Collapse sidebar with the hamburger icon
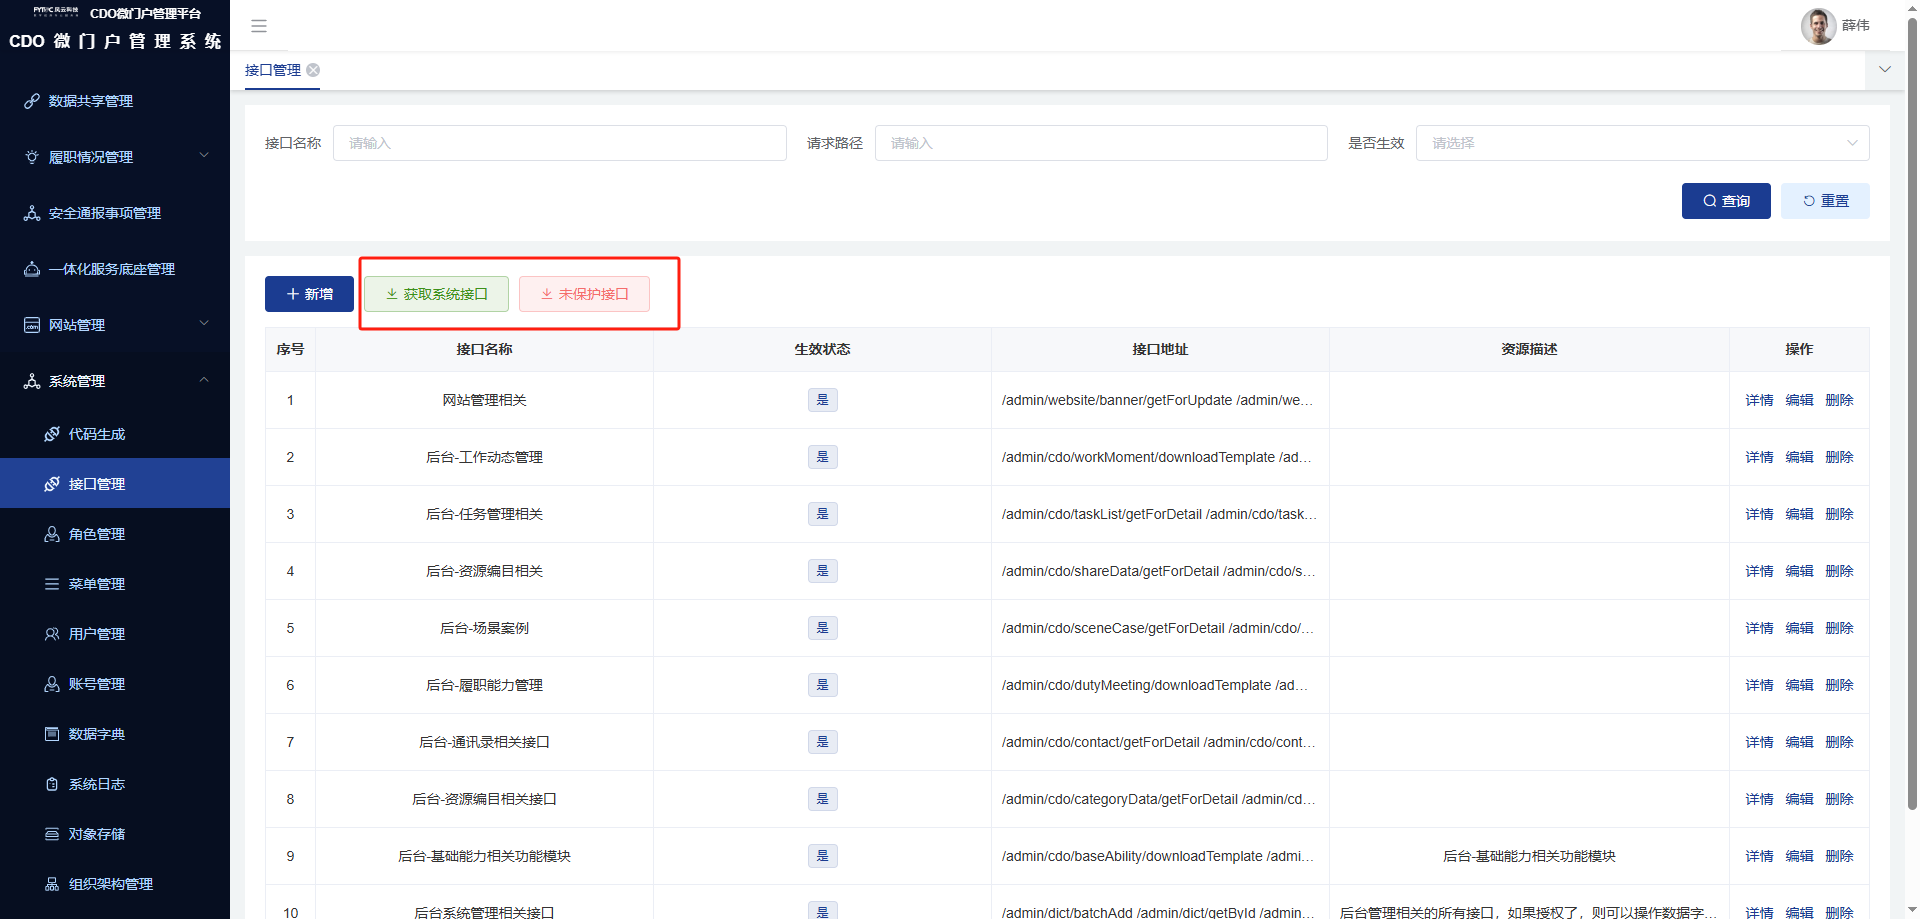 coord(259,26)
